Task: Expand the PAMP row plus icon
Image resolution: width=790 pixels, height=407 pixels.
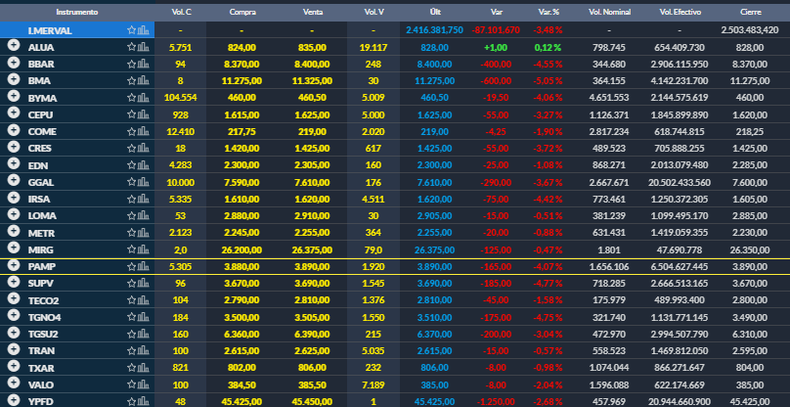Action: coord(14,265)
